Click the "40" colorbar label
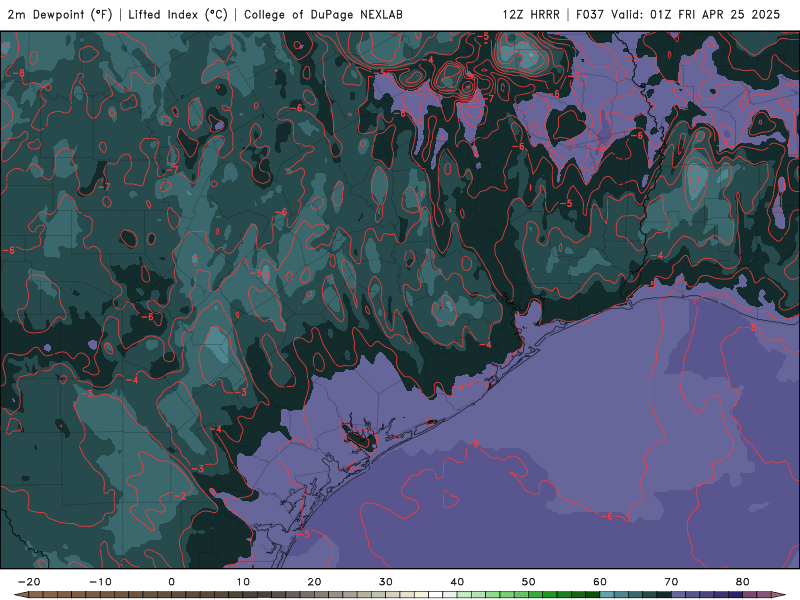 click(457, 582)
